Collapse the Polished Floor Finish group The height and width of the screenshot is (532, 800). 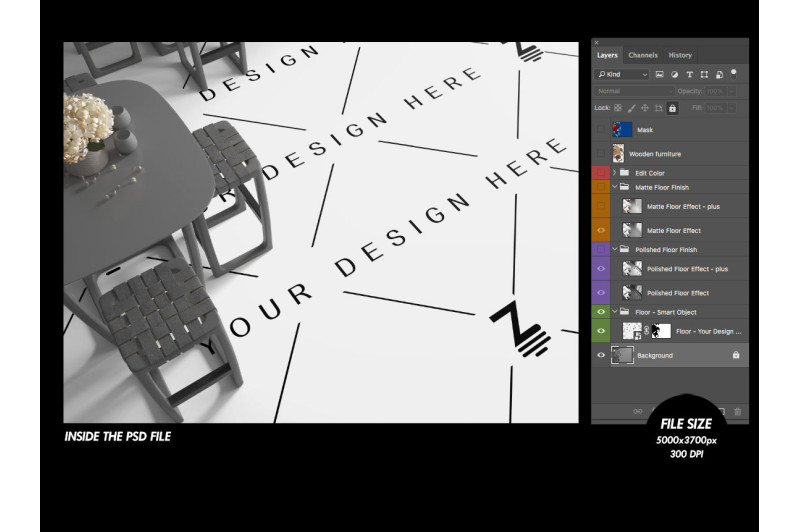click(x=615, y=249)
